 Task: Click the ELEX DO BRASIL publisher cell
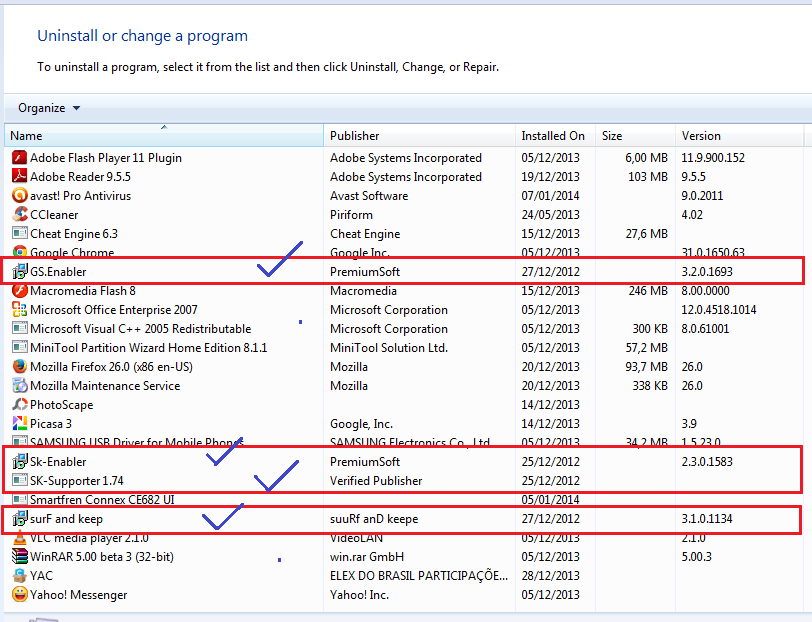pyautogui.click(x=419, y=575)
